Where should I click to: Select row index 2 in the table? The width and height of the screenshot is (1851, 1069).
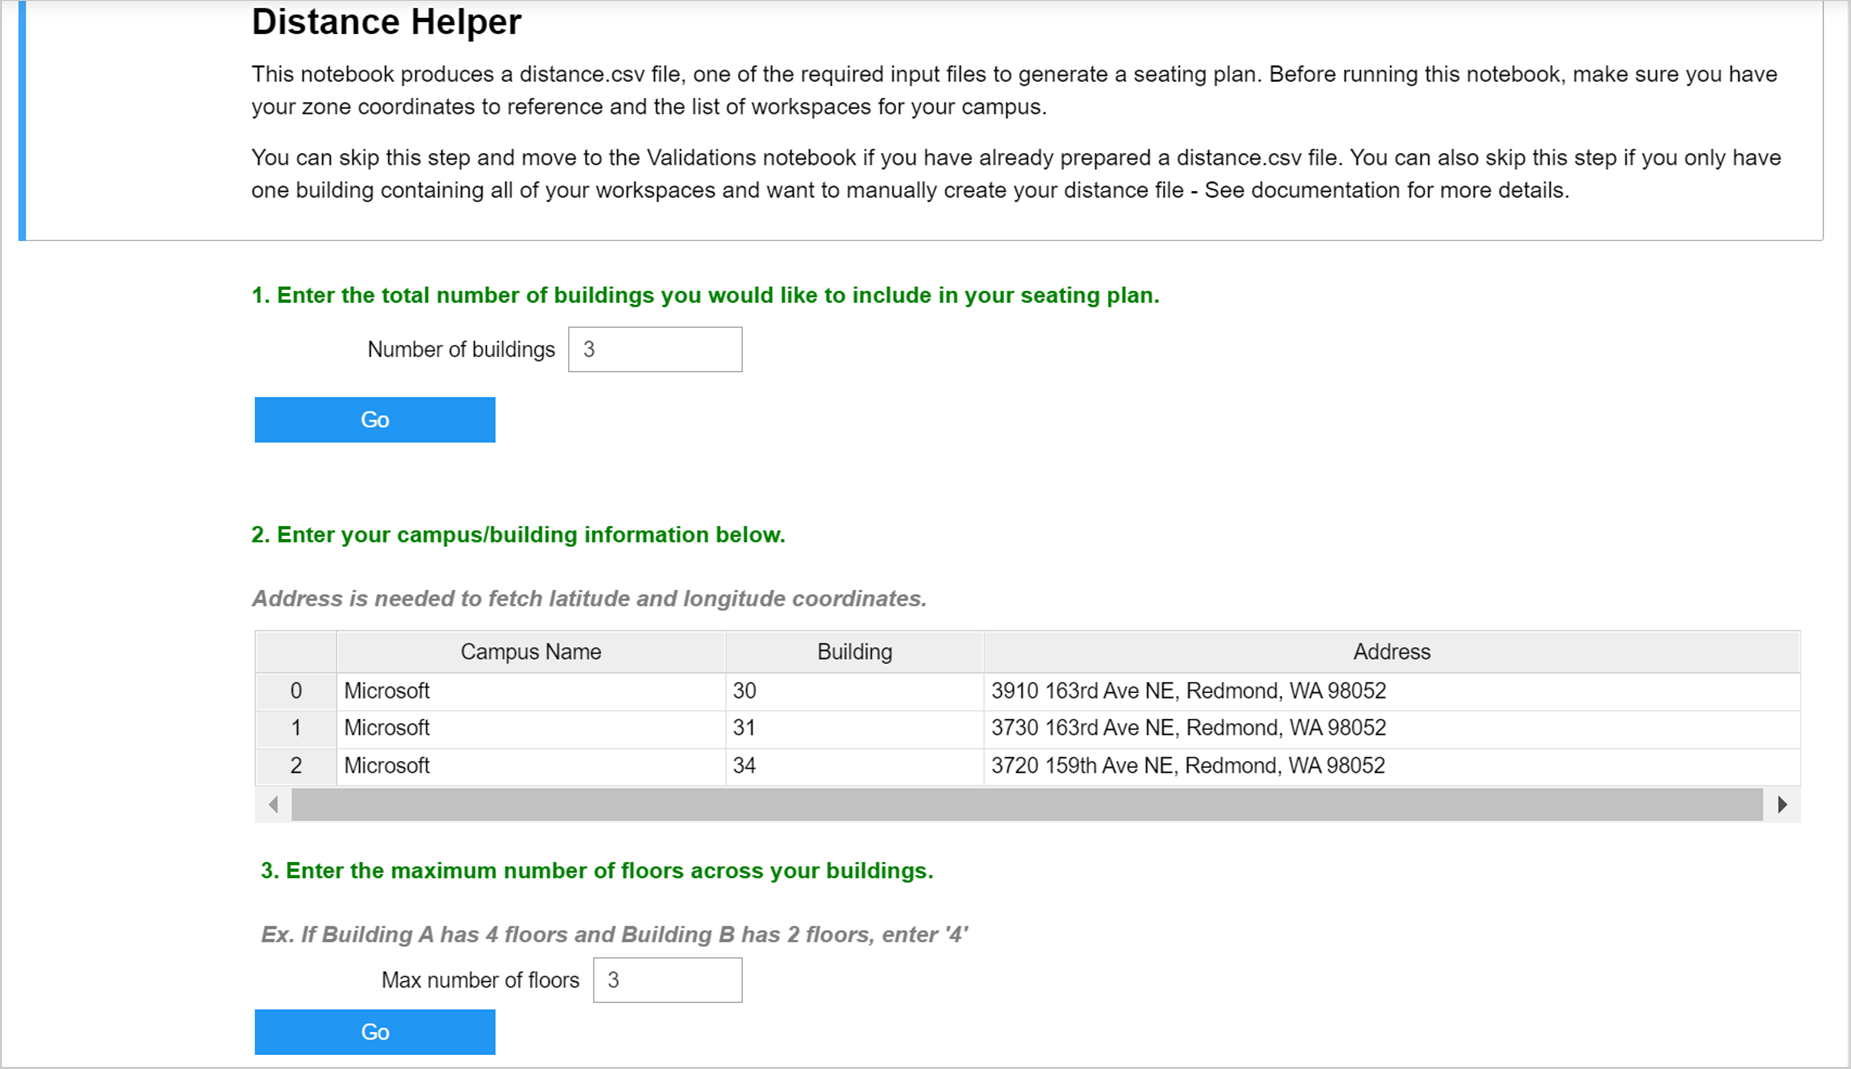(296, 766)
